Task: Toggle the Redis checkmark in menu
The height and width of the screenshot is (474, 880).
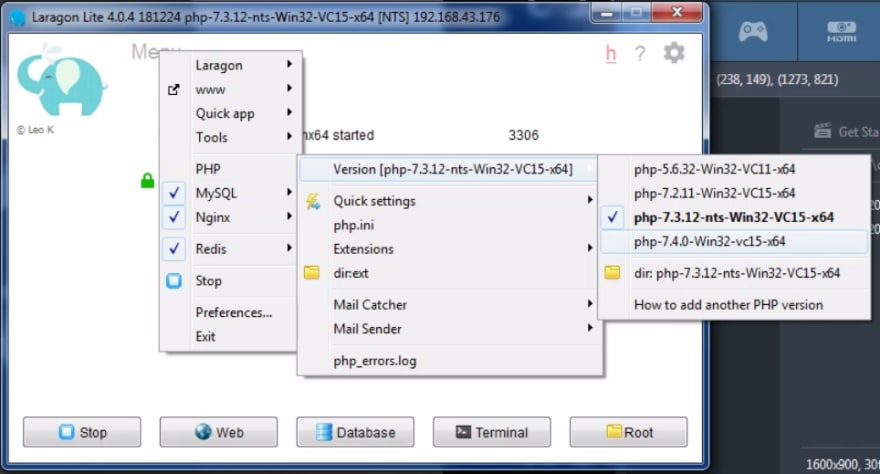Action: coord(174,248)
